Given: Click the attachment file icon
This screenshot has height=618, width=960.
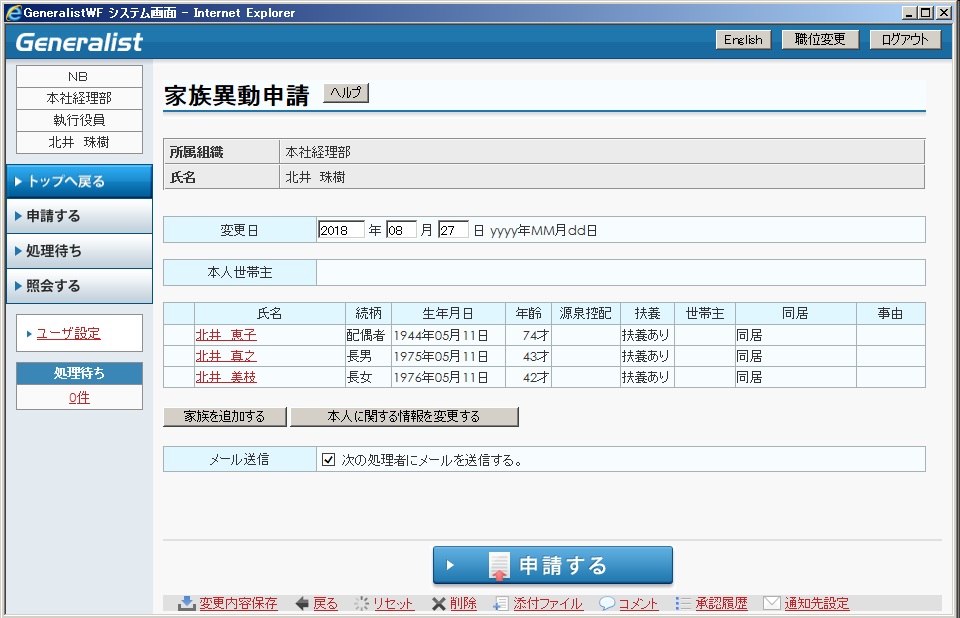Looking at the screenshot, I should click(501, 603).
